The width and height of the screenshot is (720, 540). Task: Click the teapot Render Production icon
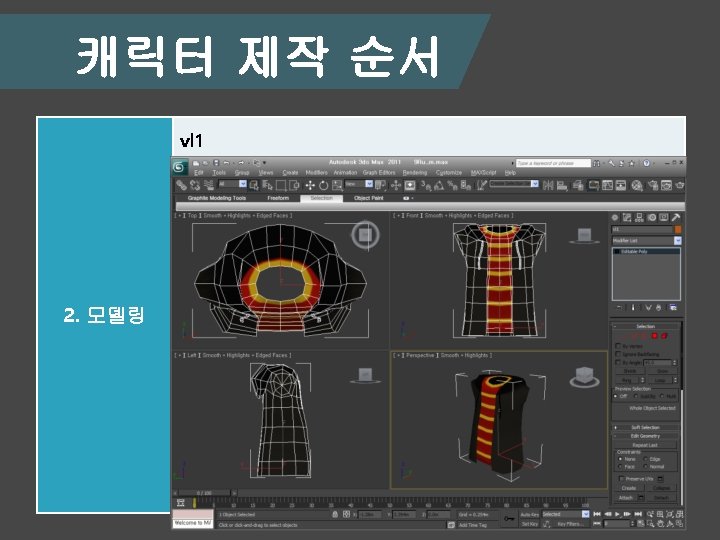(680, 185)
